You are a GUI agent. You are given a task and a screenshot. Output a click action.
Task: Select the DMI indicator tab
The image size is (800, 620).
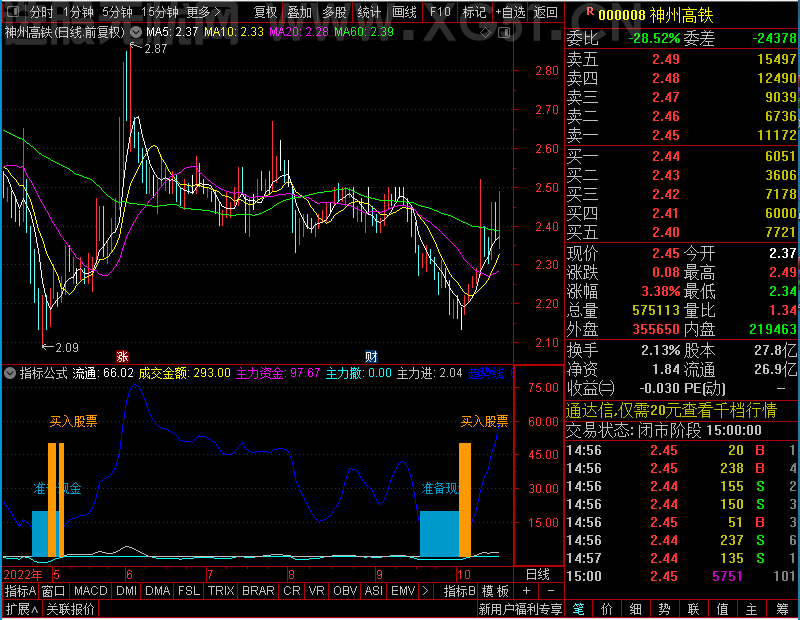pos(126,591)
